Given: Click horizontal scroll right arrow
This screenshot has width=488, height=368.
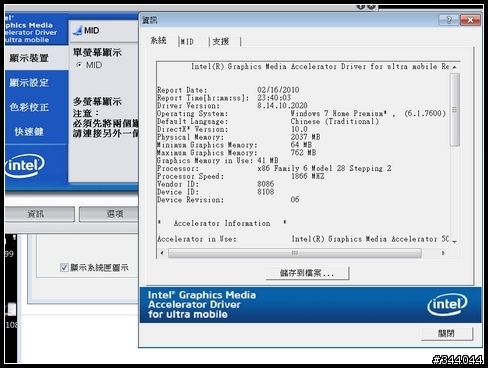Looking at the screenshot, I should (443, 253).
